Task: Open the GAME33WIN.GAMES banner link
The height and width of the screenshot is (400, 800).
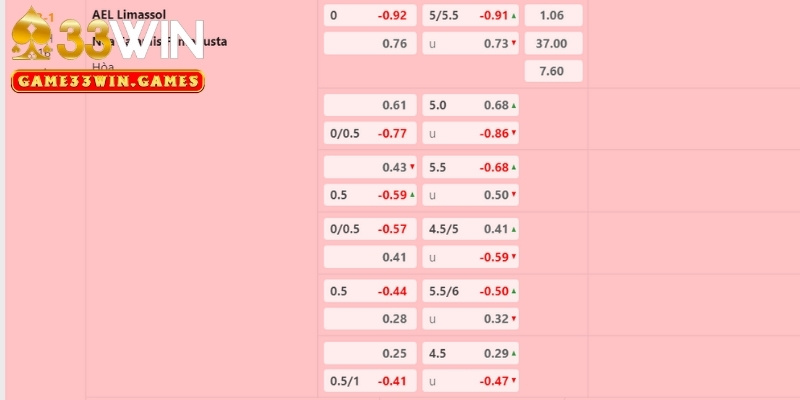Action: tap(106, 81)
